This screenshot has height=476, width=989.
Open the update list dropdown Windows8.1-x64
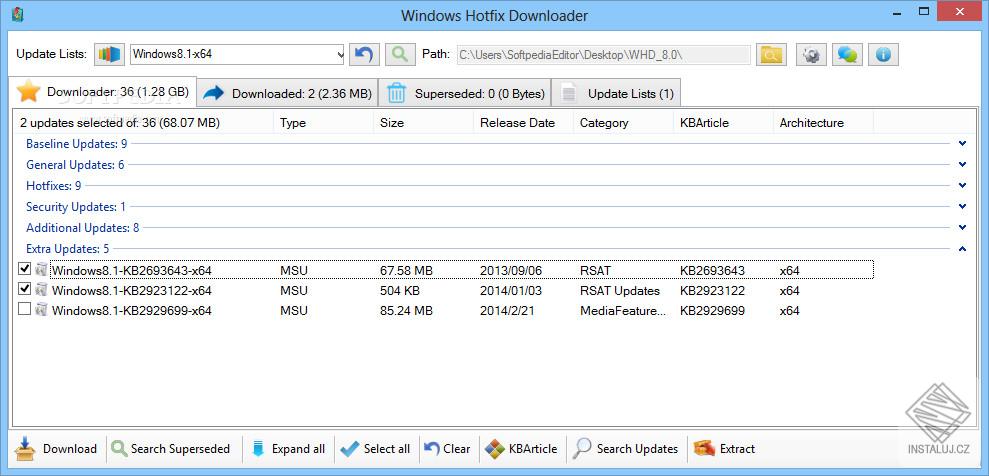click(x=237, y=54)
